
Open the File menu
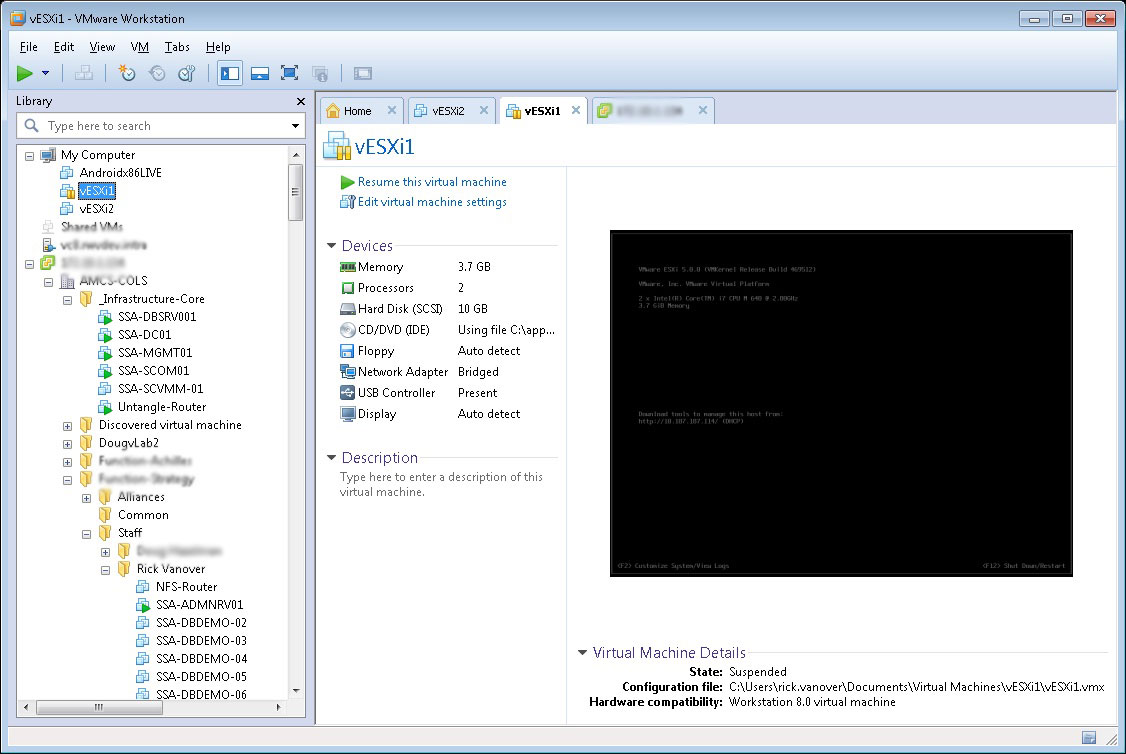(29, 47)
